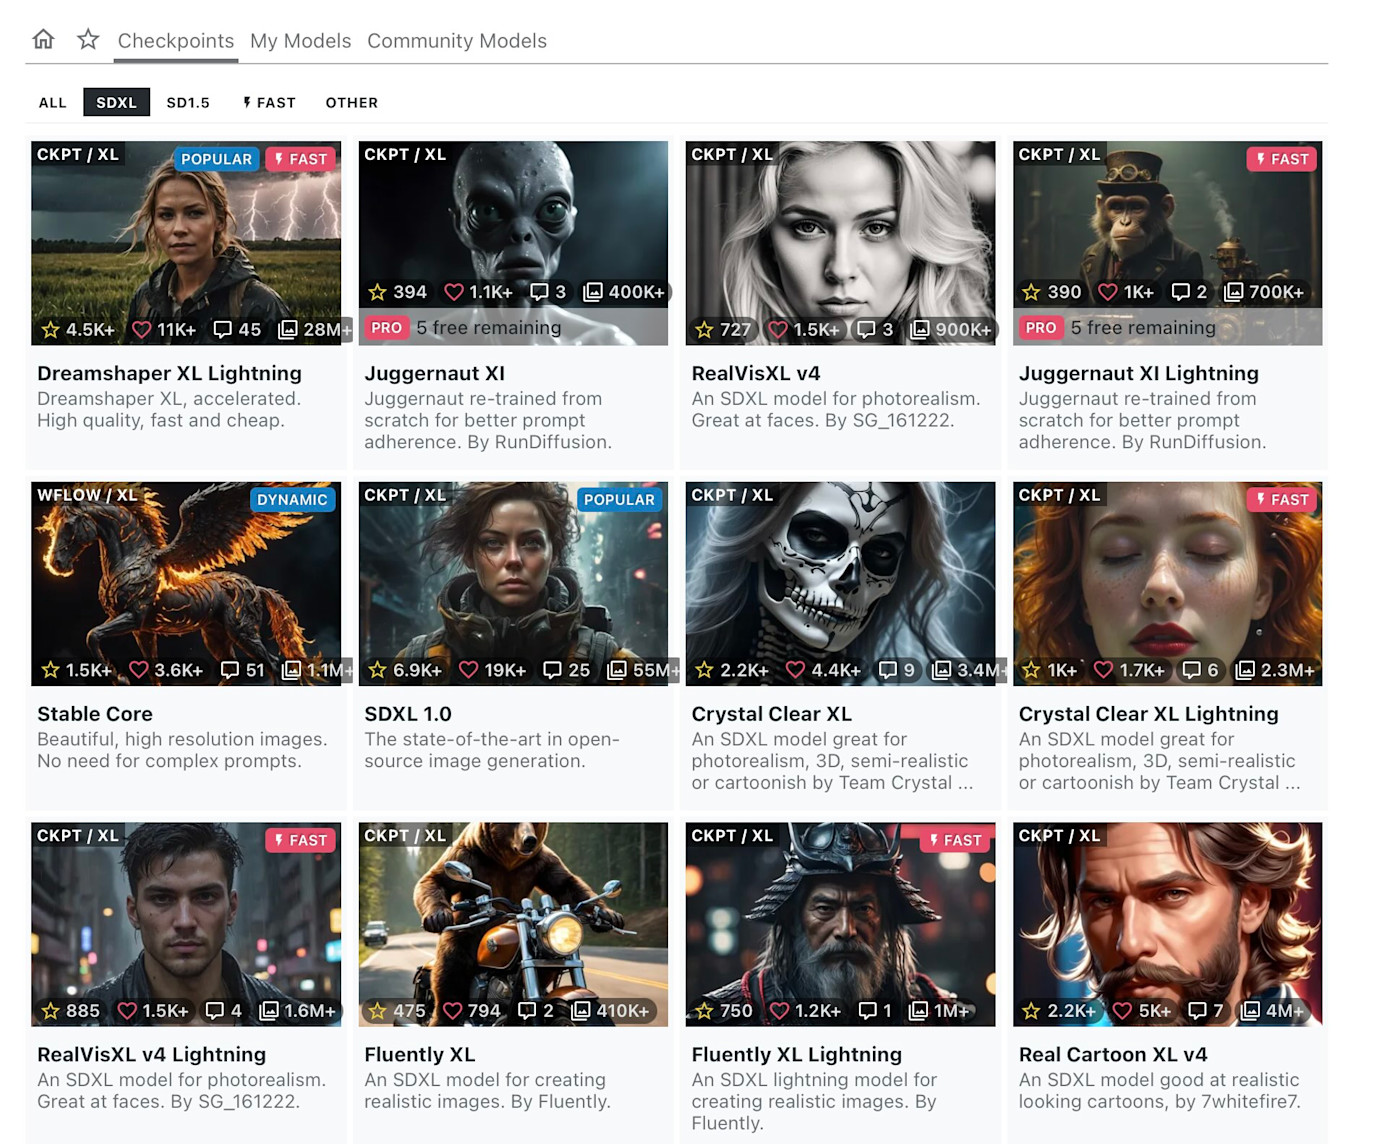Star the Stable Core workflow
The image size is (1400, 1144).
(x=51, y=670)
